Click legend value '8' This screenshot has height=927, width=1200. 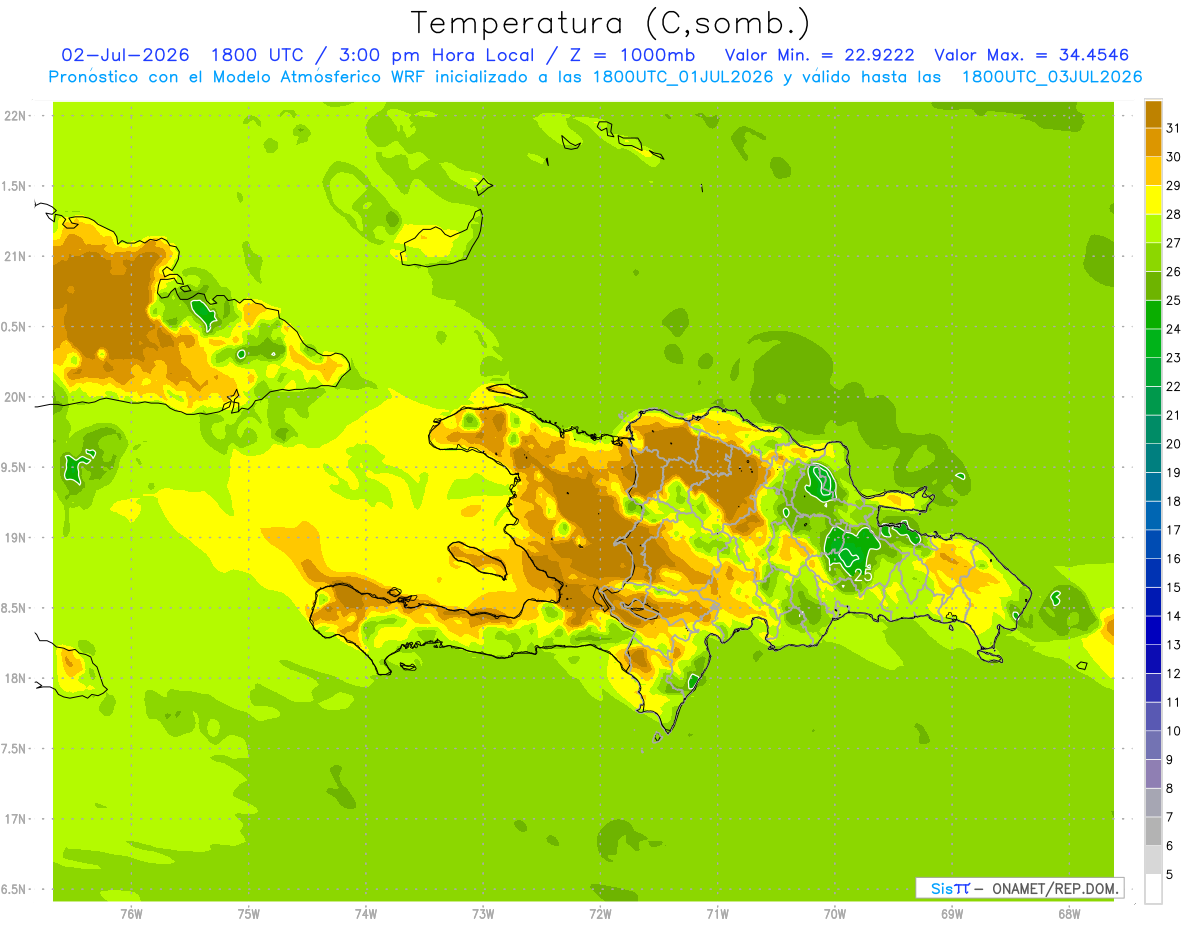pos(1169,789)
